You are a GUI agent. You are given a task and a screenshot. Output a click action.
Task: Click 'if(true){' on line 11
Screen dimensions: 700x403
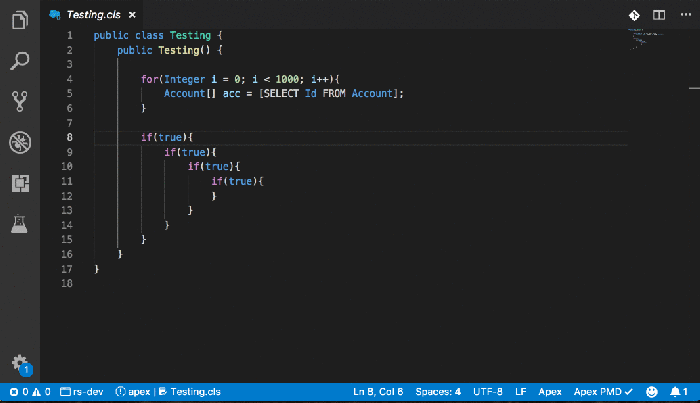tap(237, 181)
